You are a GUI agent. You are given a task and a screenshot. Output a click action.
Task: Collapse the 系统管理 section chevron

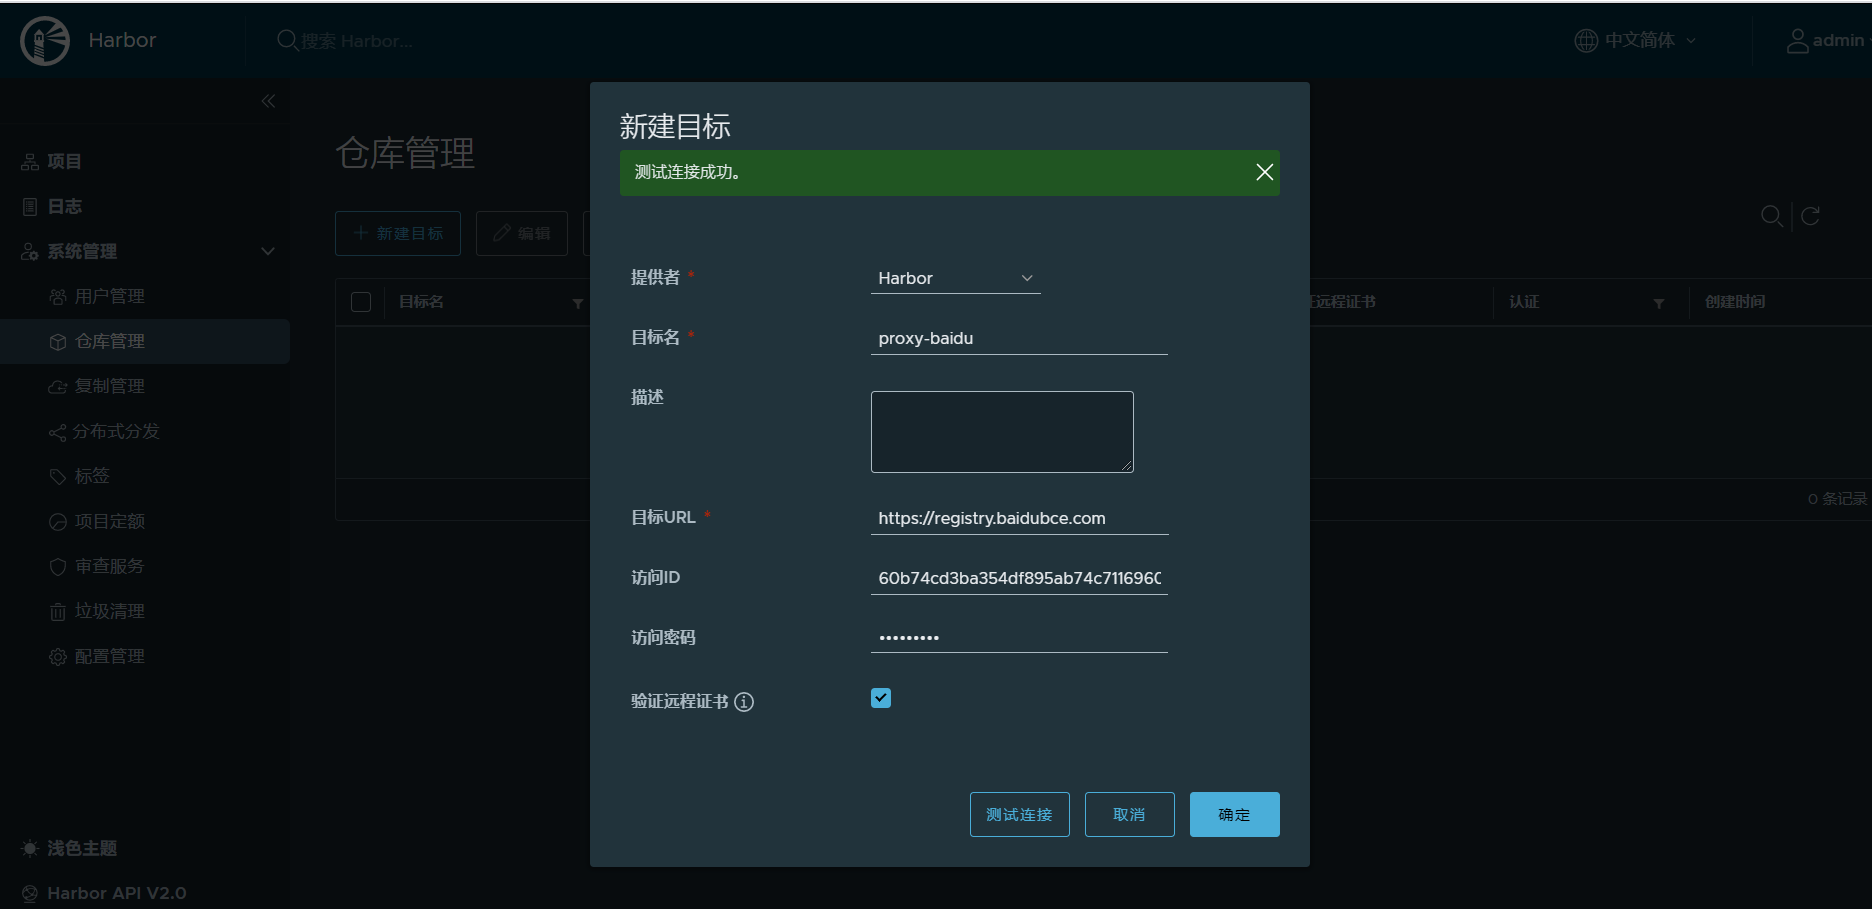click(268, 251)
